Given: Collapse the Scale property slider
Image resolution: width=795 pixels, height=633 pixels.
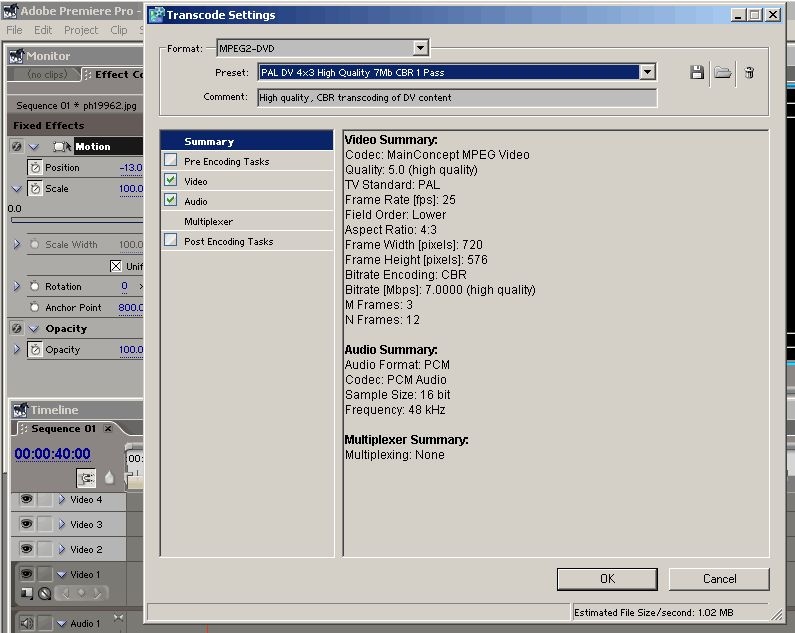Looking at the screenshot, I should 17,189.
